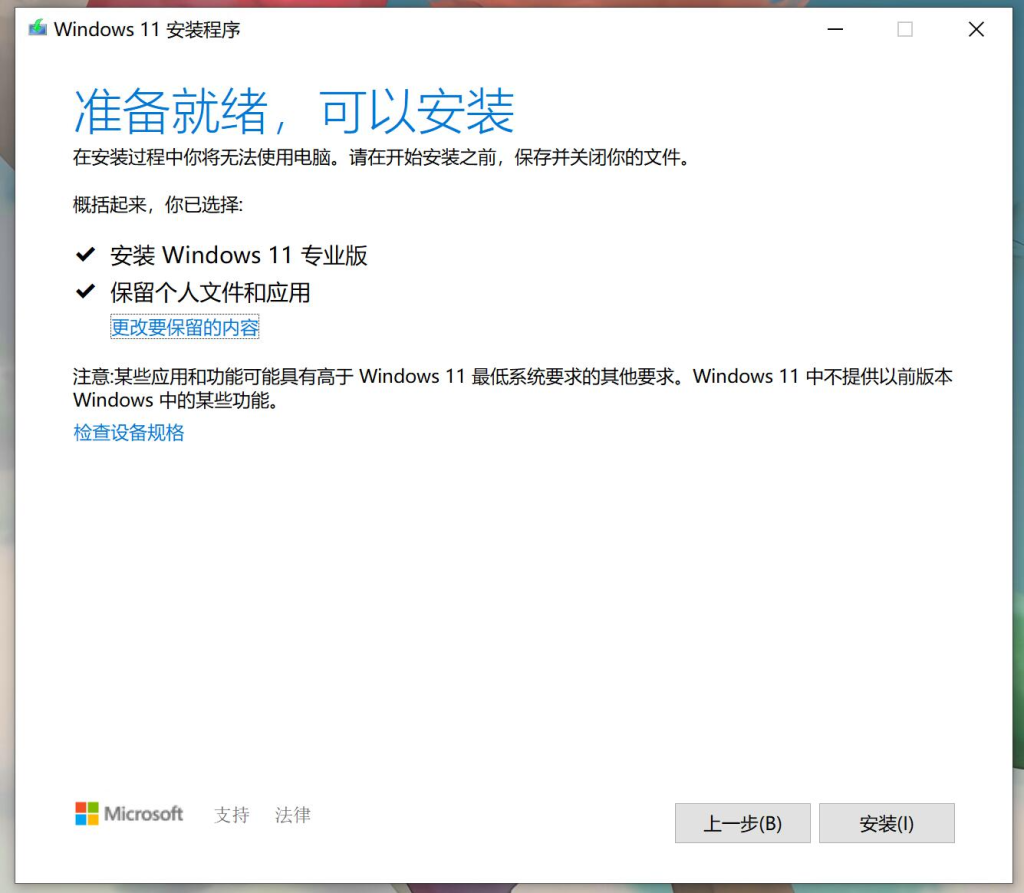The image size is (1024, 893).
Task: Open the 检查设备规格 link
Action: point(129,432)
